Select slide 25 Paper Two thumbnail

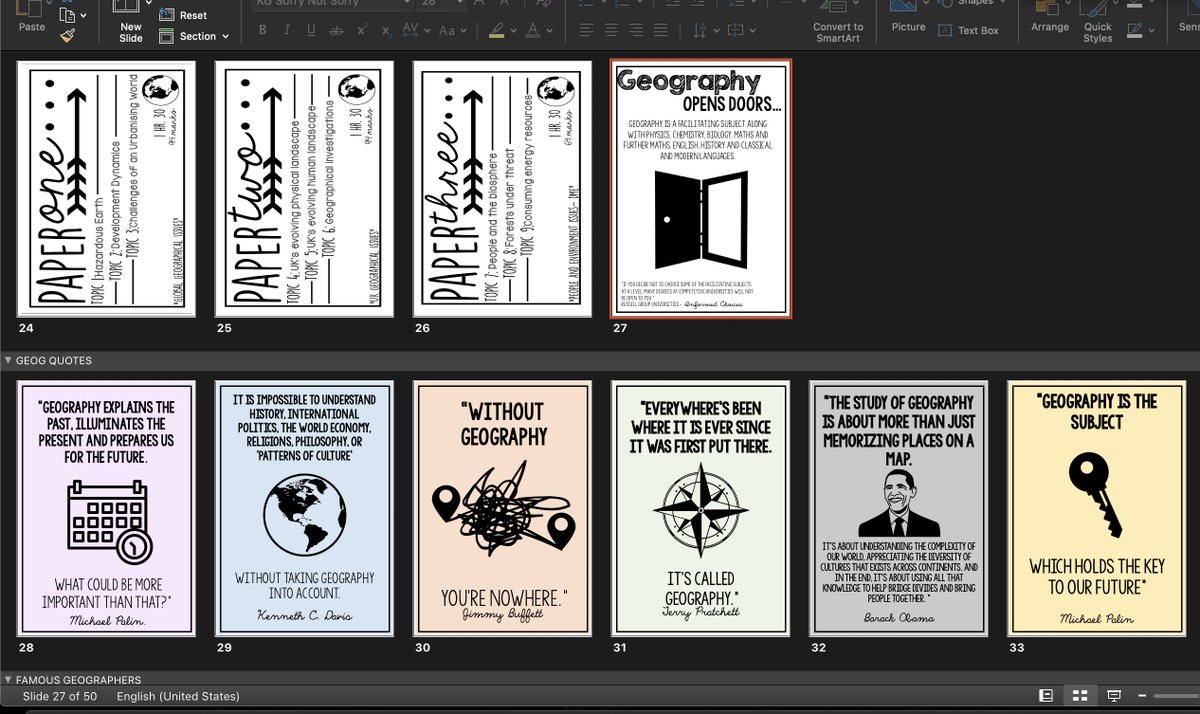pos(304,189)
